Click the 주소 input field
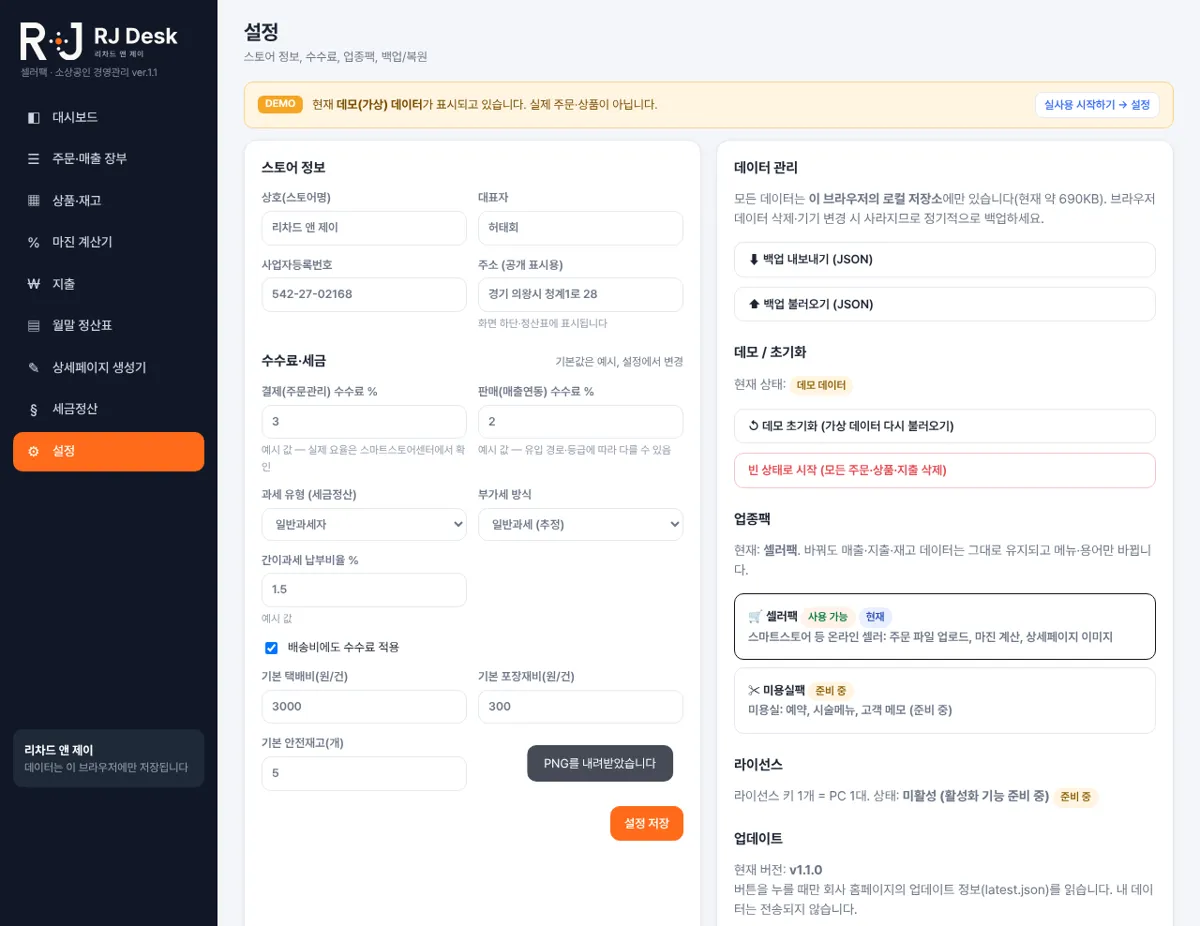Screen dimensions: 1200x926 click(x=581, y=295)
